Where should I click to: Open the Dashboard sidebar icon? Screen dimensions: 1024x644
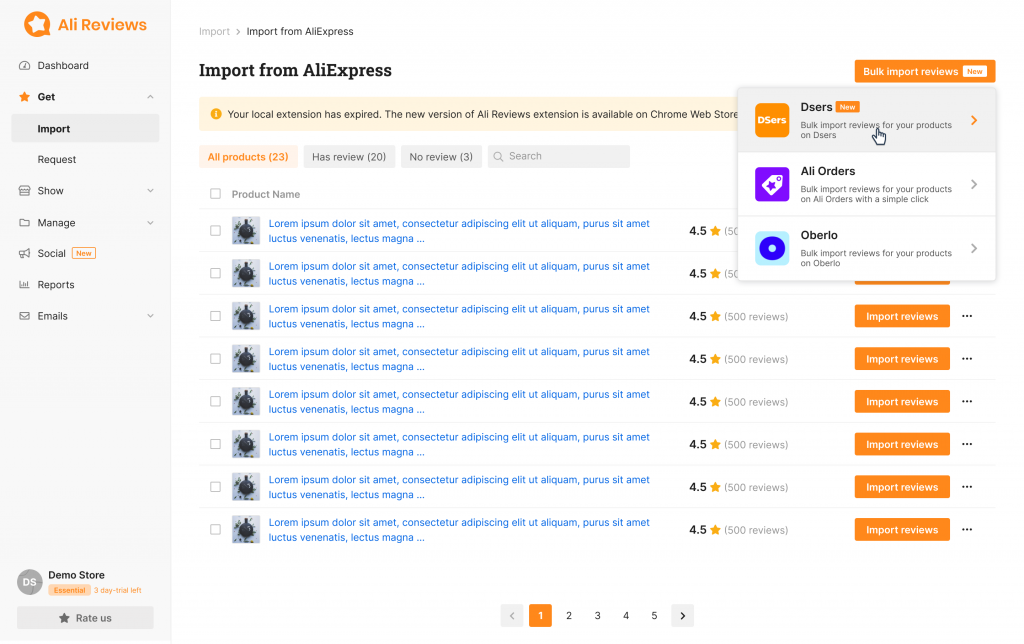(24, 65)
